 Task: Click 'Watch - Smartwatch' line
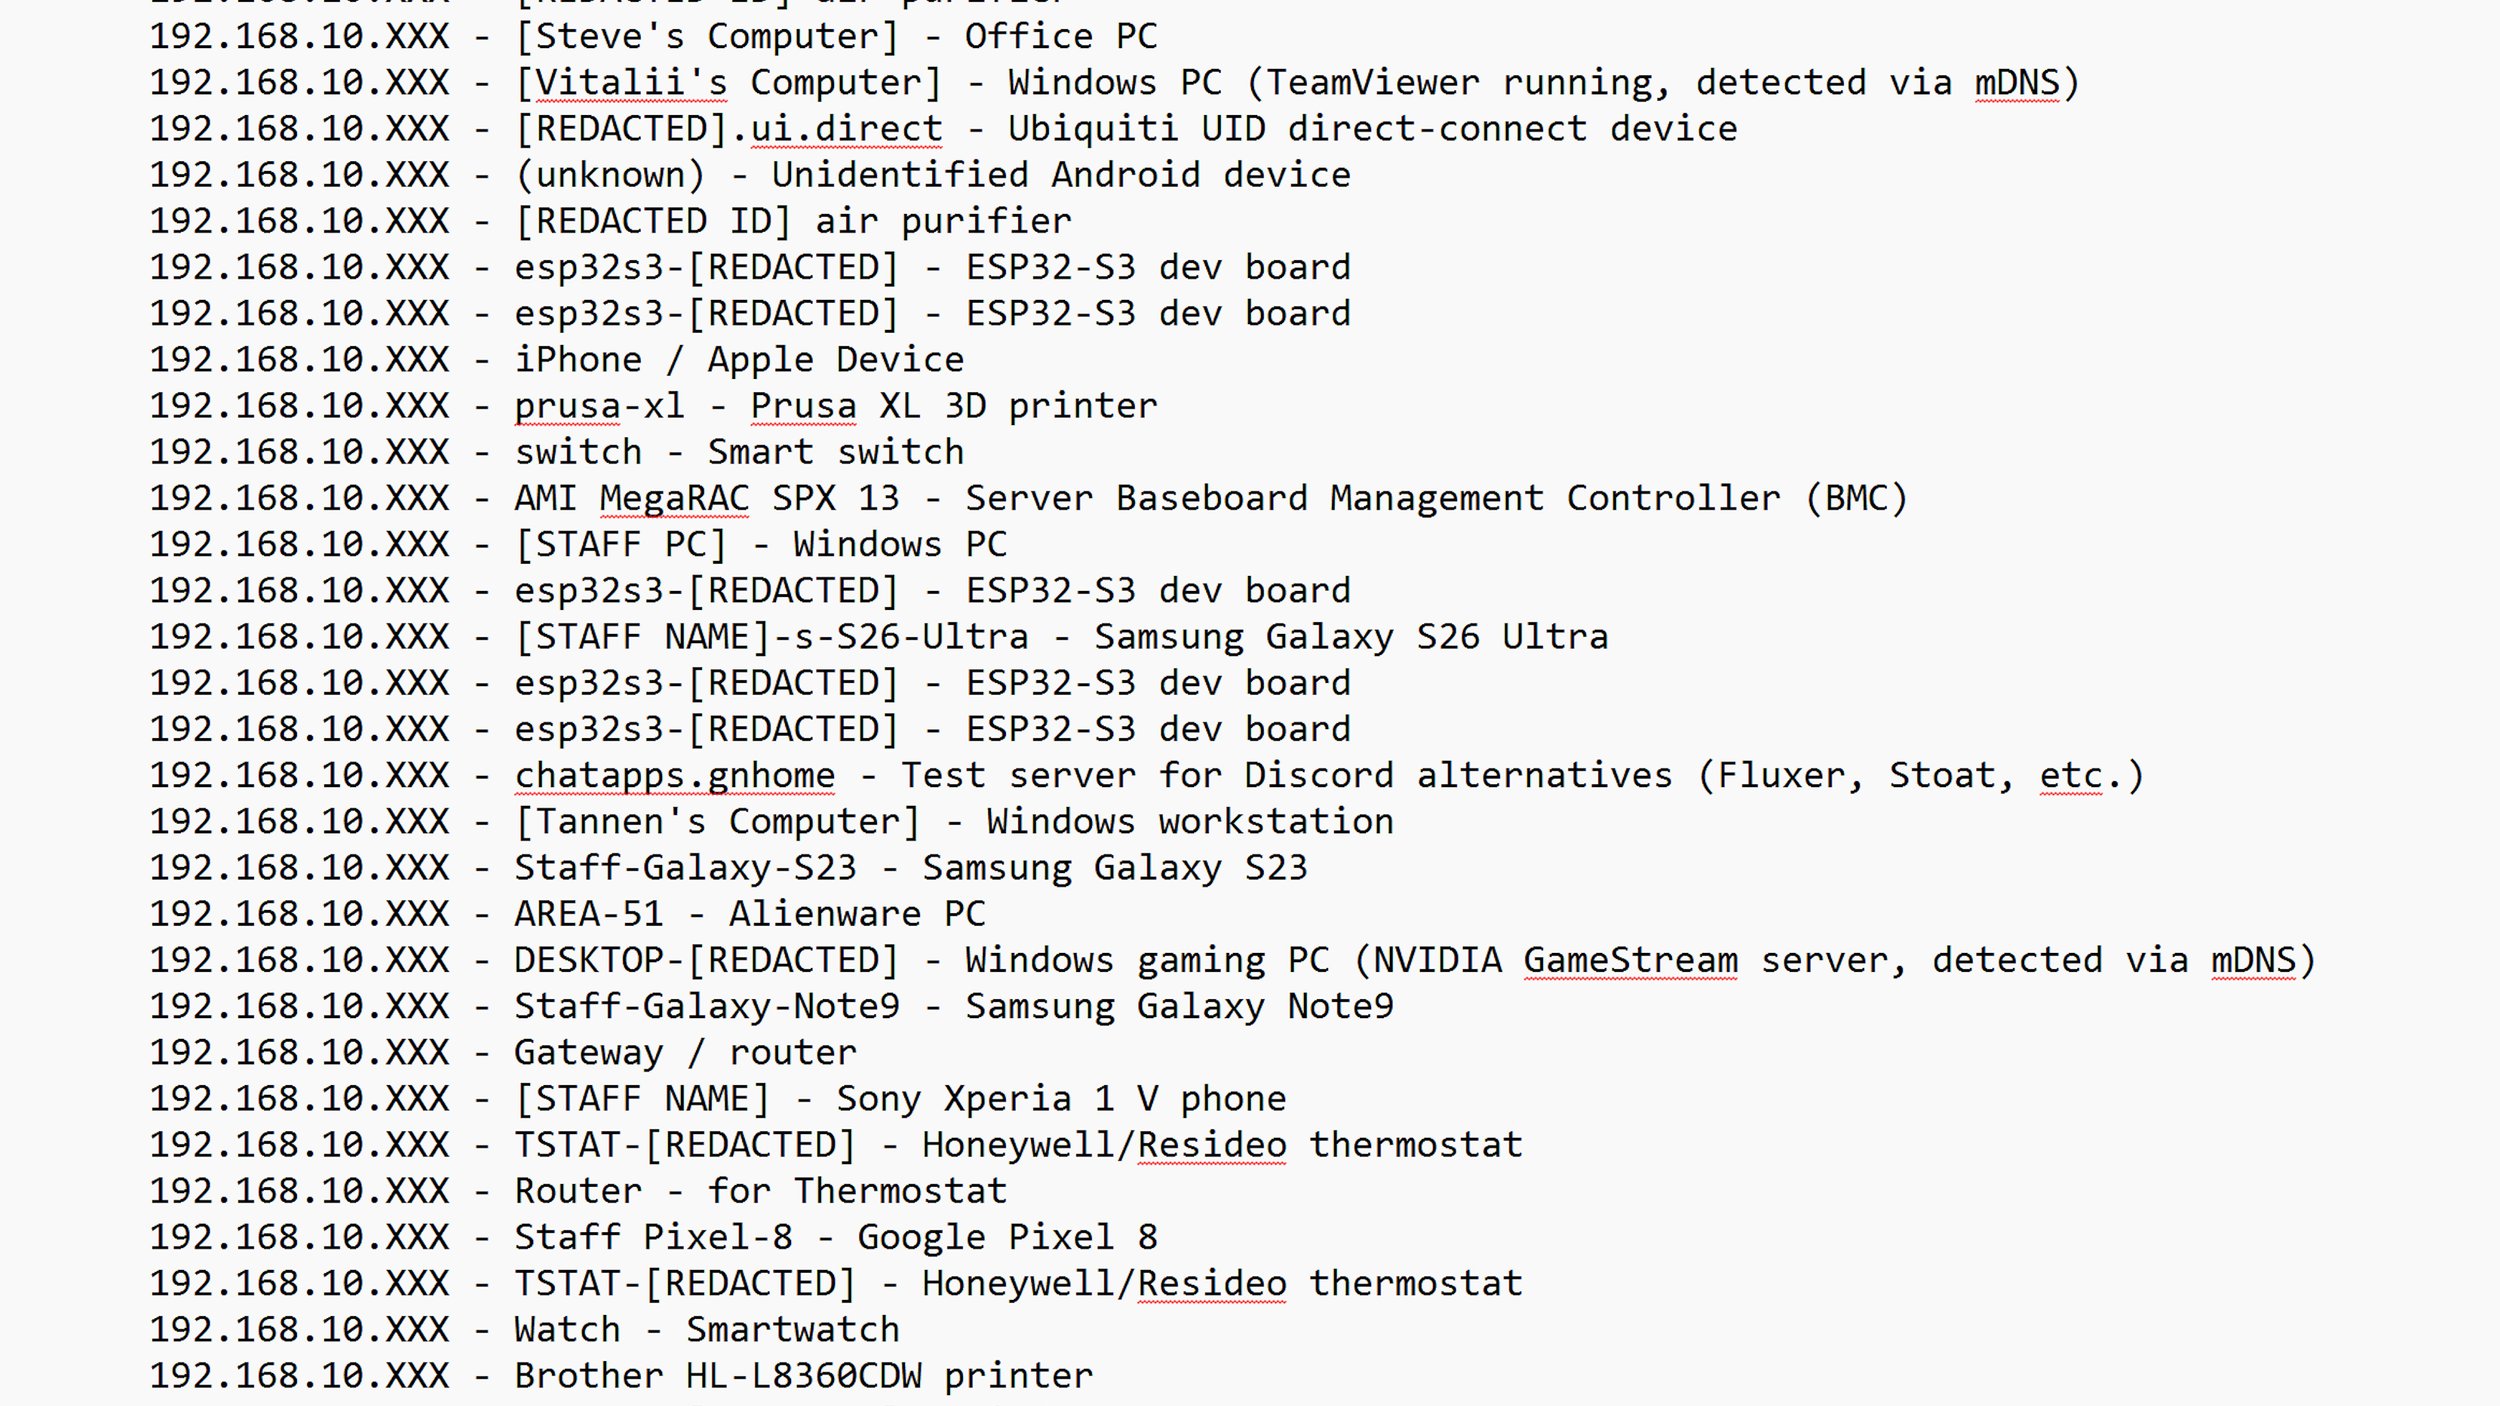707,1330
